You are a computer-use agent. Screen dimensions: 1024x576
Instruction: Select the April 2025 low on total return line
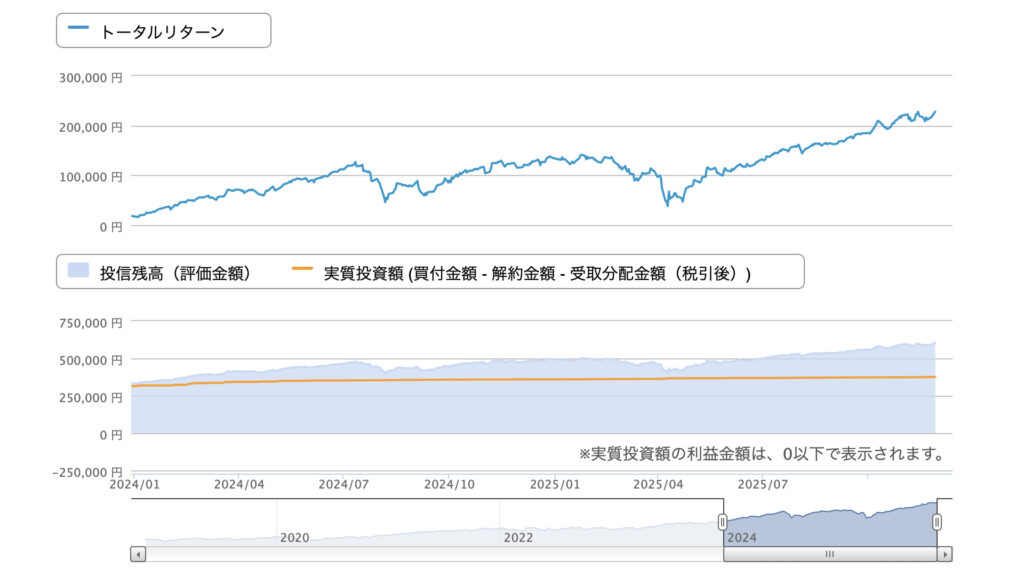tap(667, 205)
